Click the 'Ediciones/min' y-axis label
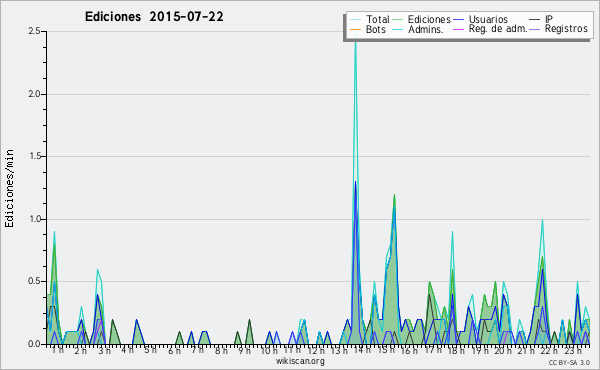 click(9, 188)
